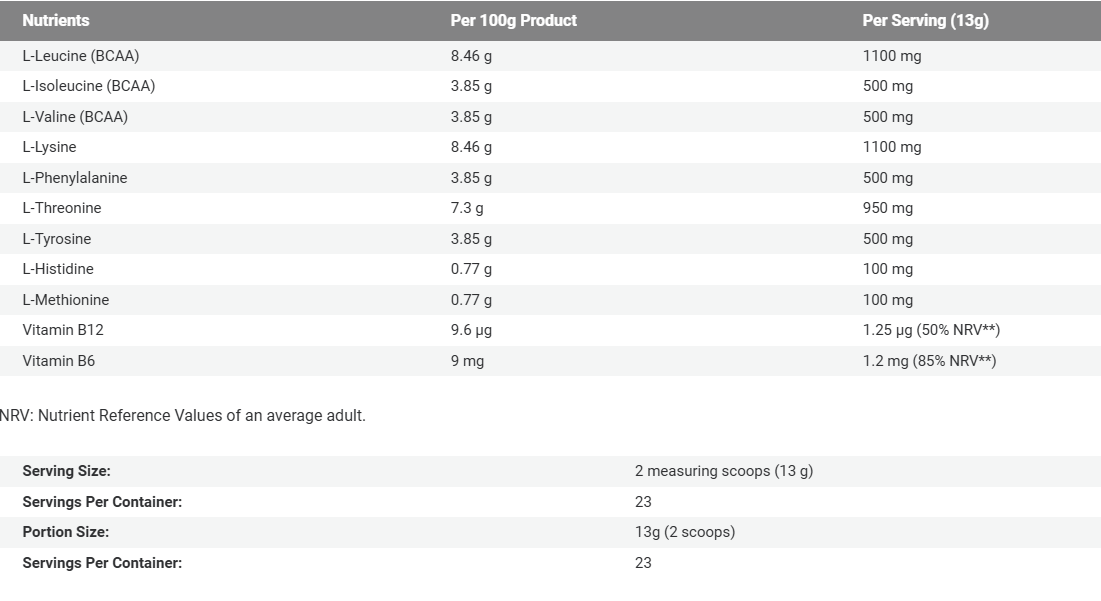Select the L-Isoleucine (BCAA) row label
The image size is (1101, 601).
pos(89,86)
